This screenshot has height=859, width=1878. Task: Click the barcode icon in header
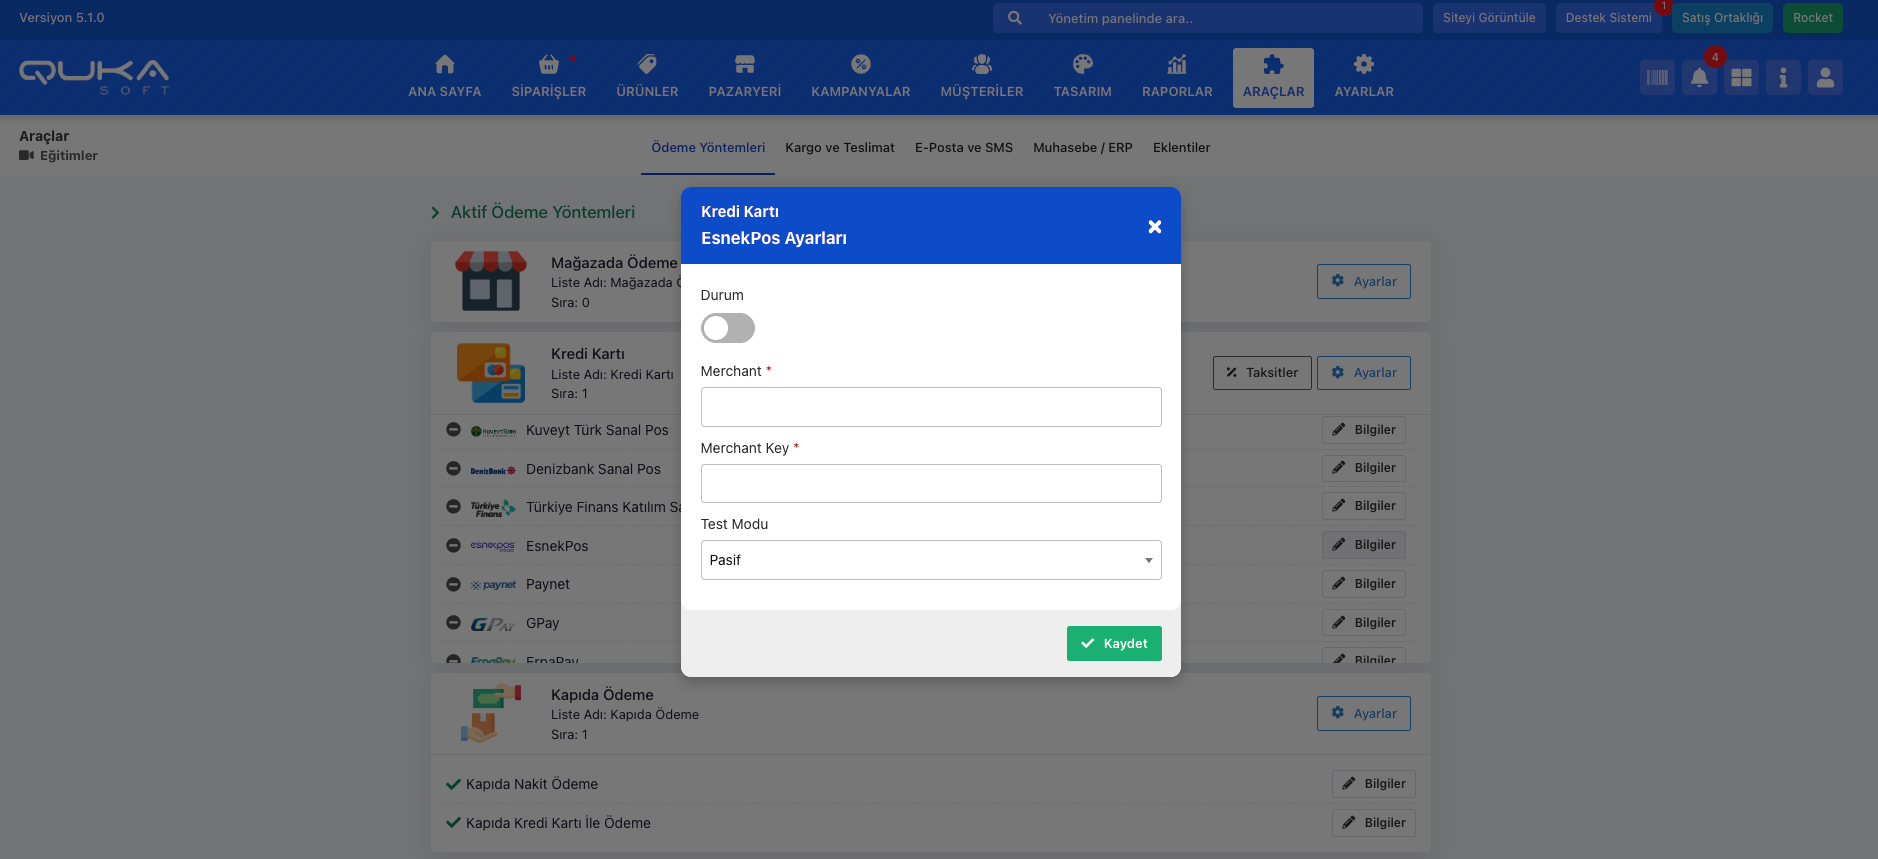coord(1657,78)
